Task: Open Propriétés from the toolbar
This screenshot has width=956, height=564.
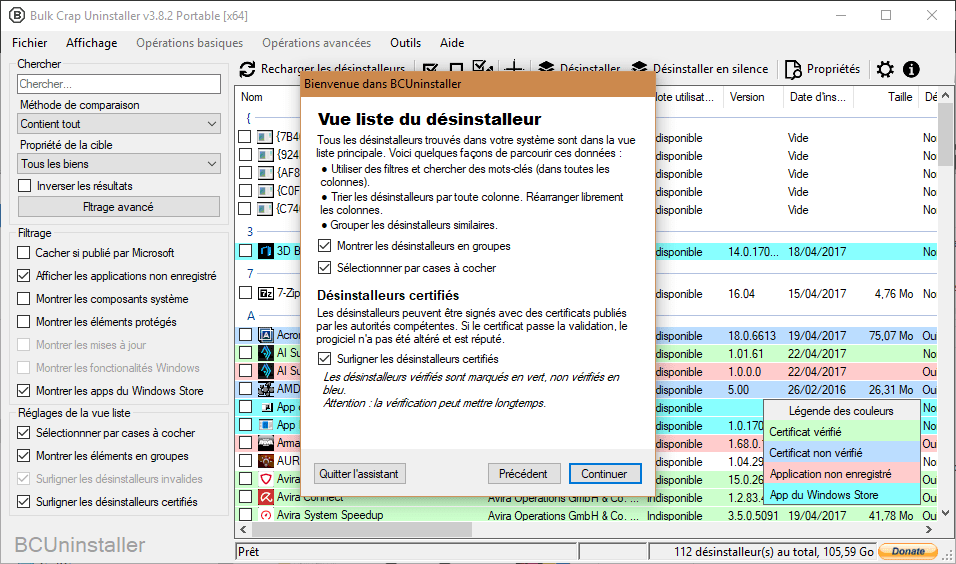Action: pyautogui.click(x=822, y=69)
